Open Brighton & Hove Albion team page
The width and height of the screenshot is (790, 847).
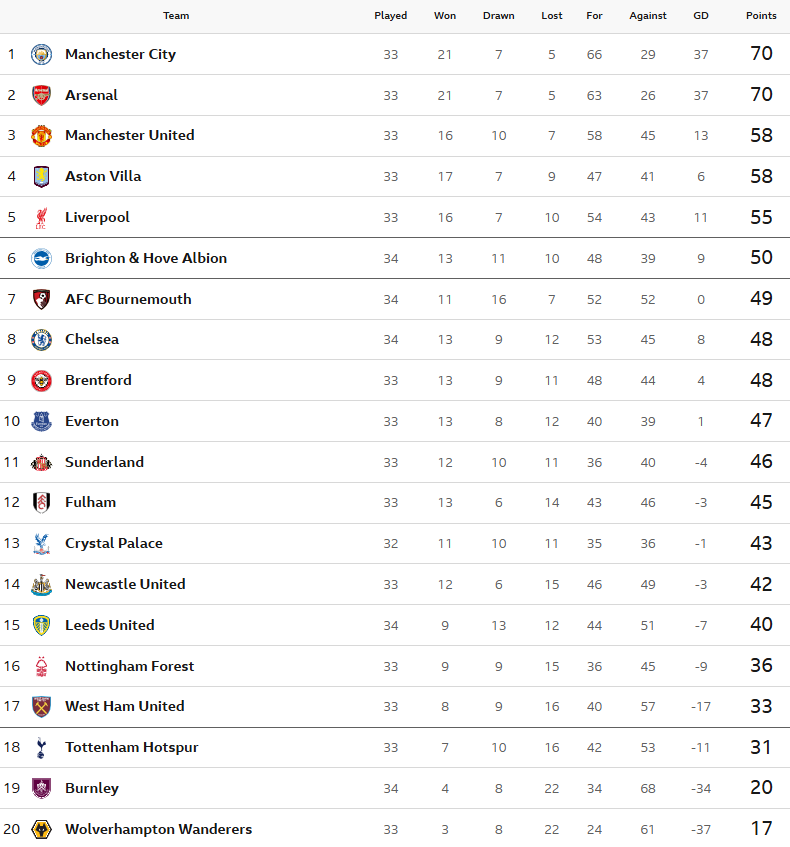point(146,258)
